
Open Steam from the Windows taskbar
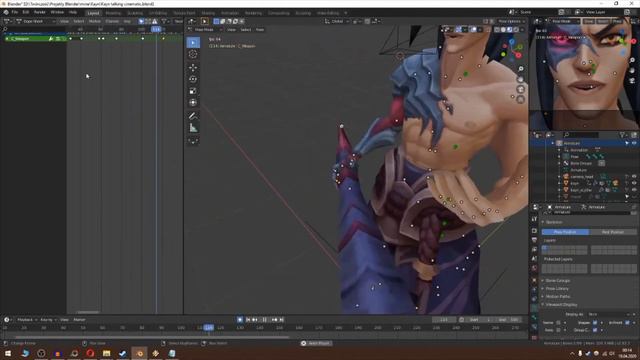click(122, 353)
